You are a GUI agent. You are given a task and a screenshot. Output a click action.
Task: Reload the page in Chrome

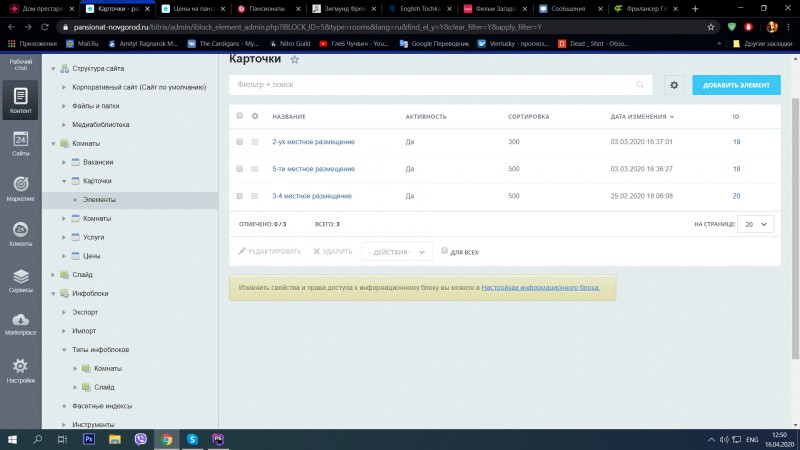45,27
